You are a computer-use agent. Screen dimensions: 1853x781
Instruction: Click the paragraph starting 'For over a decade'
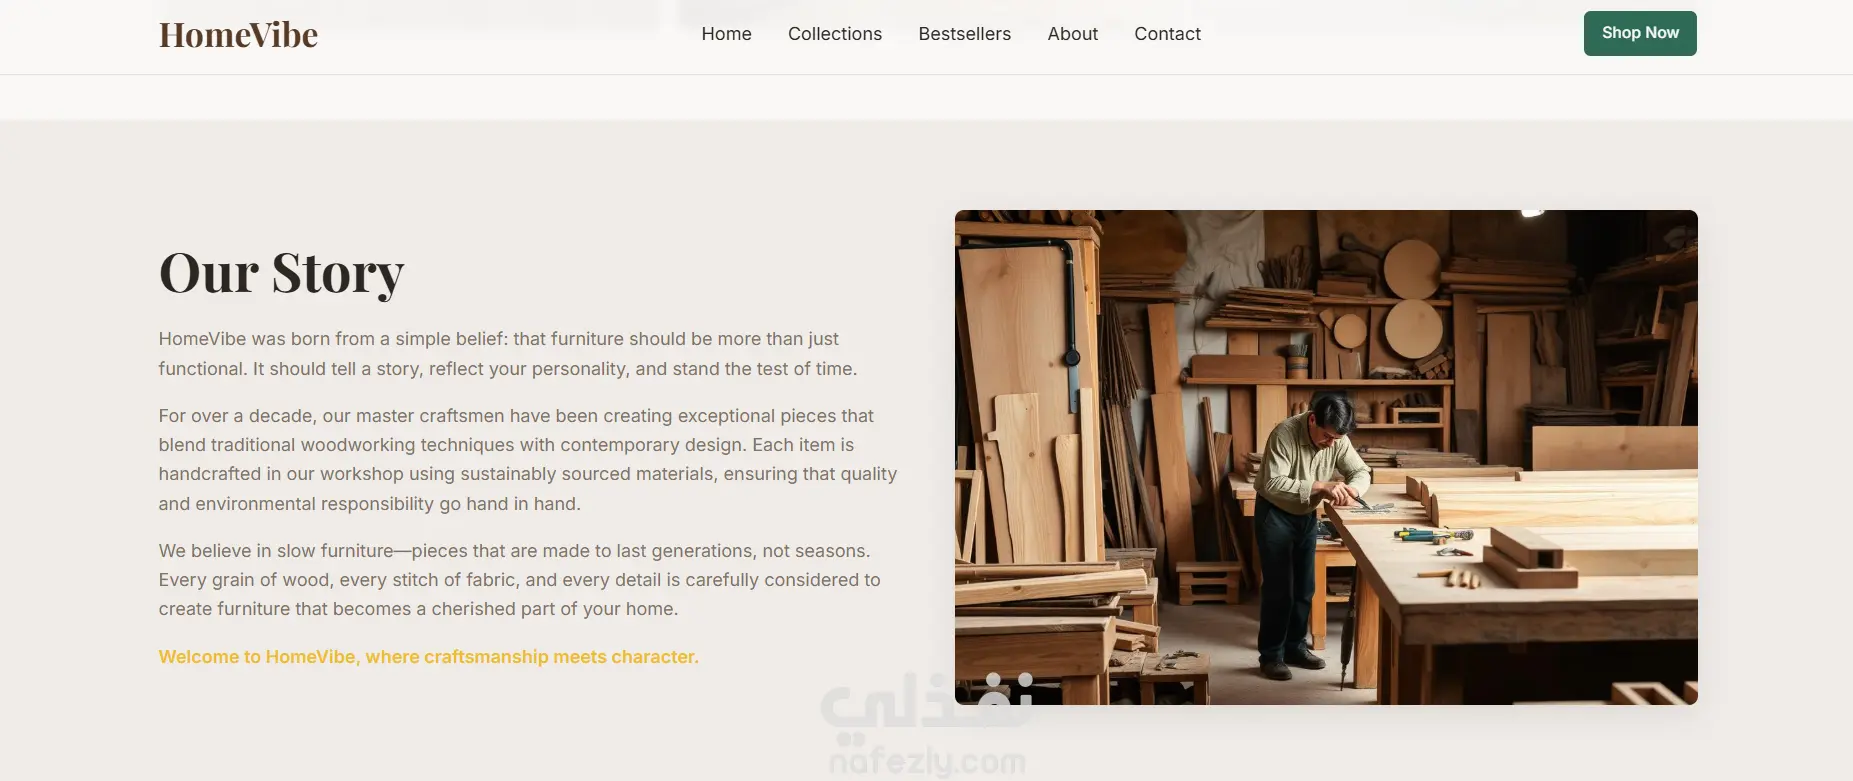(x=528, y=460)
